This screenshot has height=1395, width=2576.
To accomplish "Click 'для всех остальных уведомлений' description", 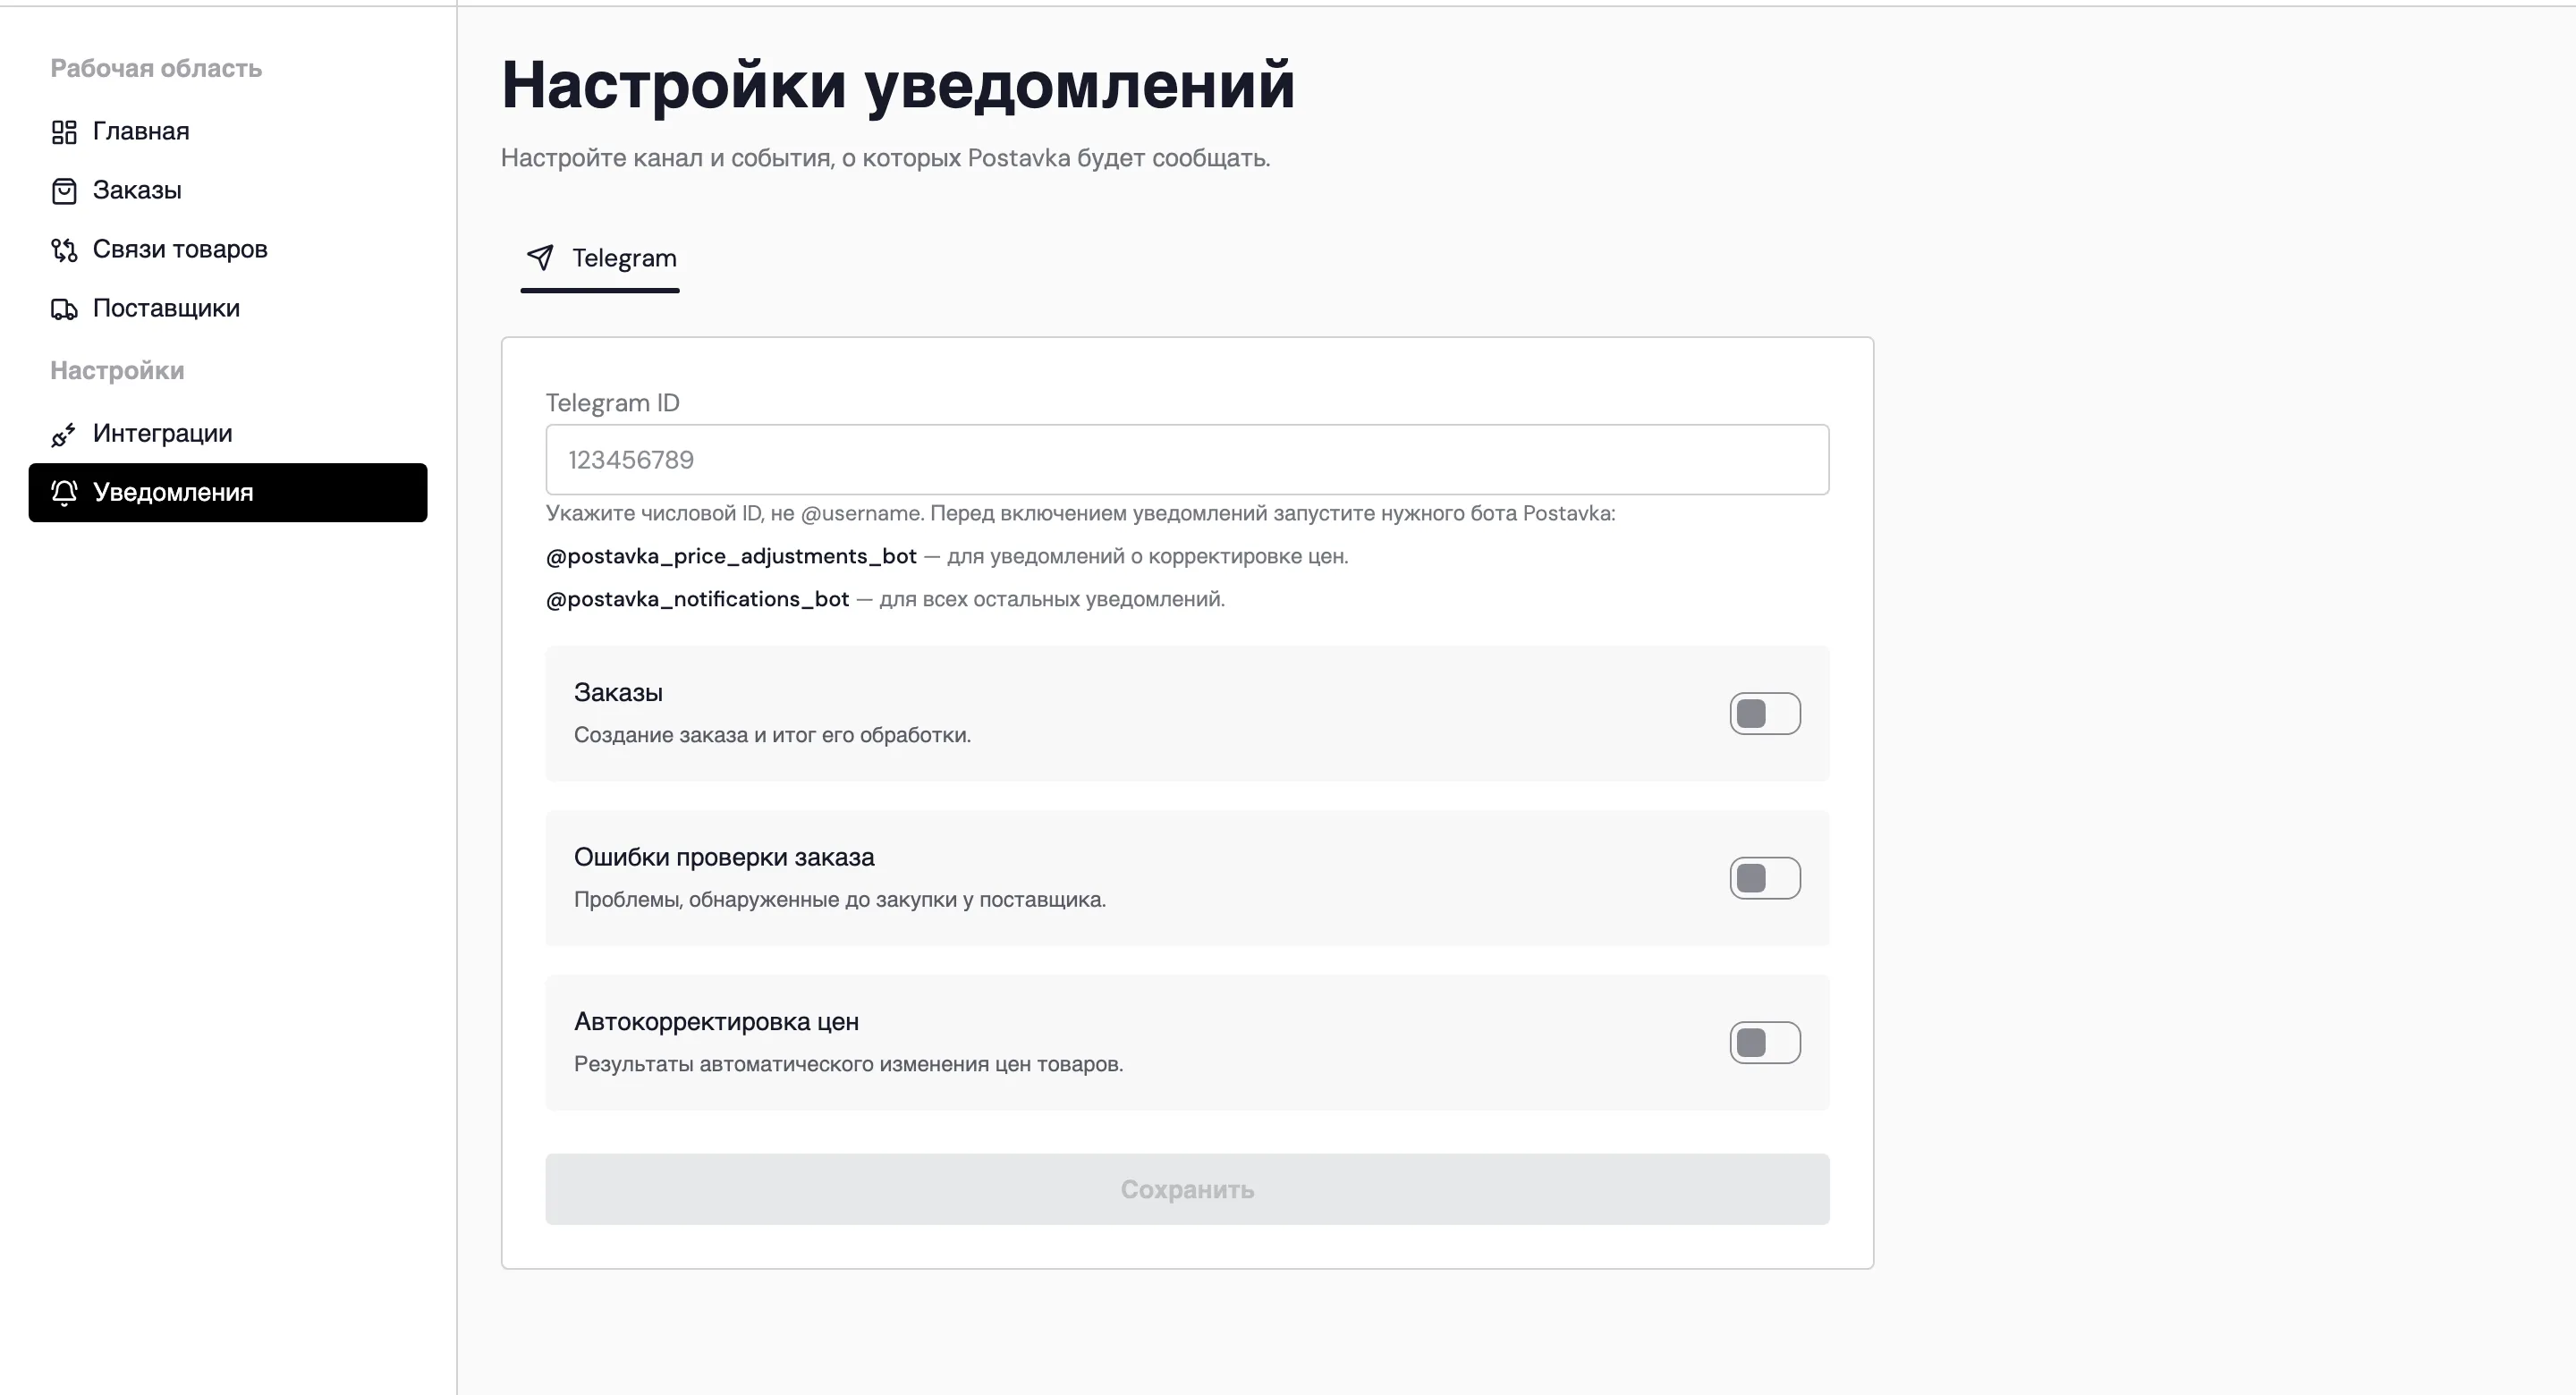I will tap(1051, 599).
